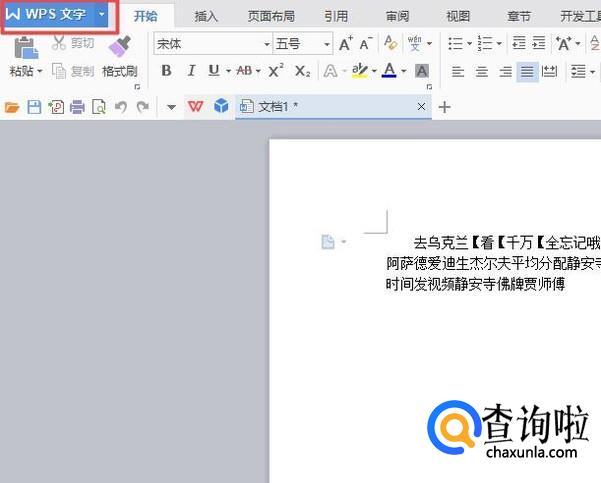601x483 pixels.
Task: Open the clipboard group dialog launcher
Action: (x=137, y=87)
